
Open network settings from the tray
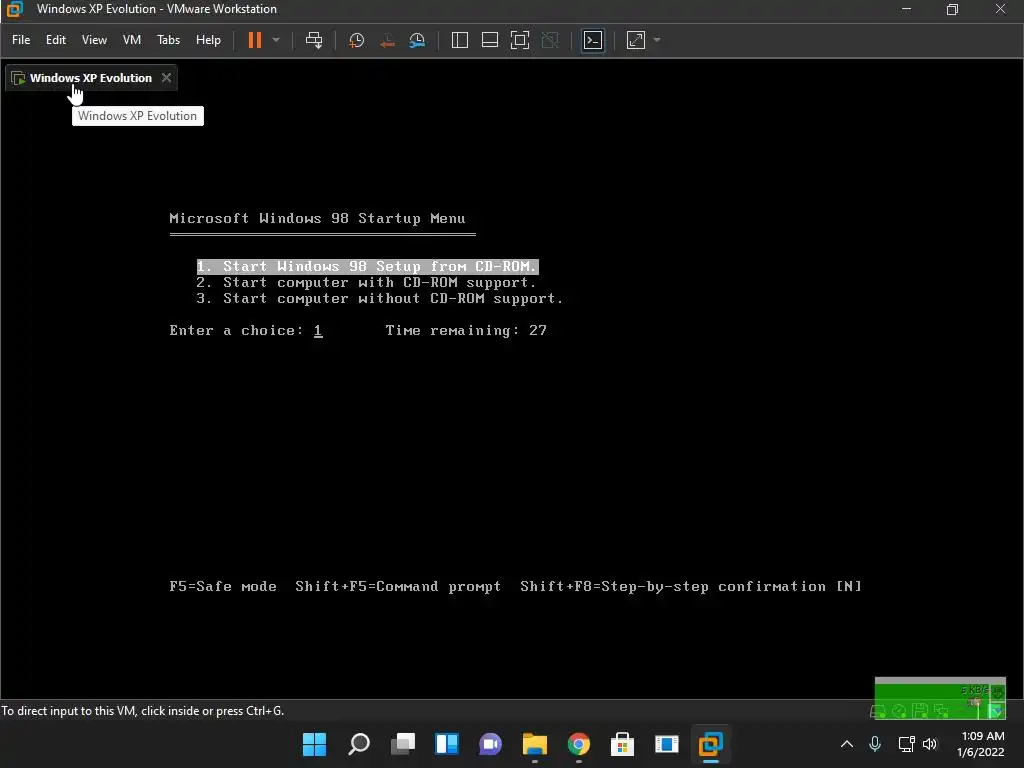click(x=906, y=744)
